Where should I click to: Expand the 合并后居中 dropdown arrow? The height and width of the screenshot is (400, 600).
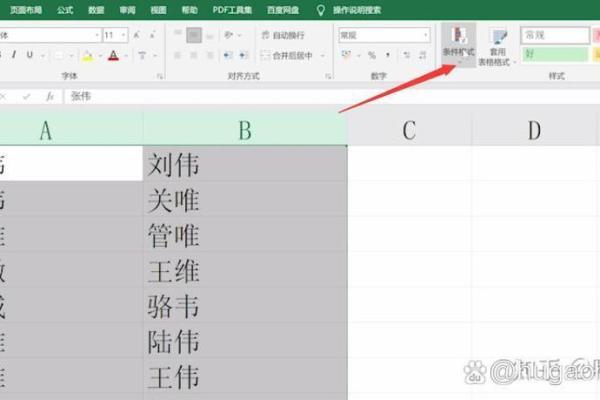click(x=323, y=56)
